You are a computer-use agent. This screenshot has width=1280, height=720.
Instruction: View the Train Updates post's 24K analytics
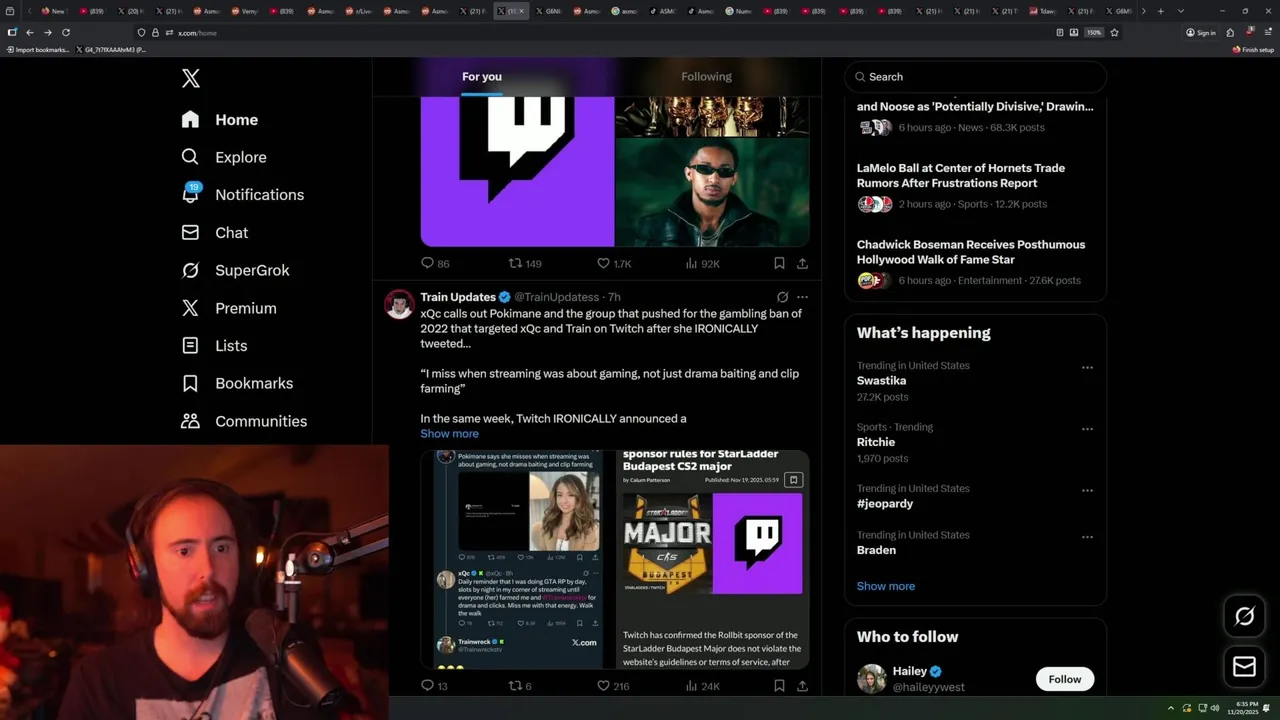[702, 686]
